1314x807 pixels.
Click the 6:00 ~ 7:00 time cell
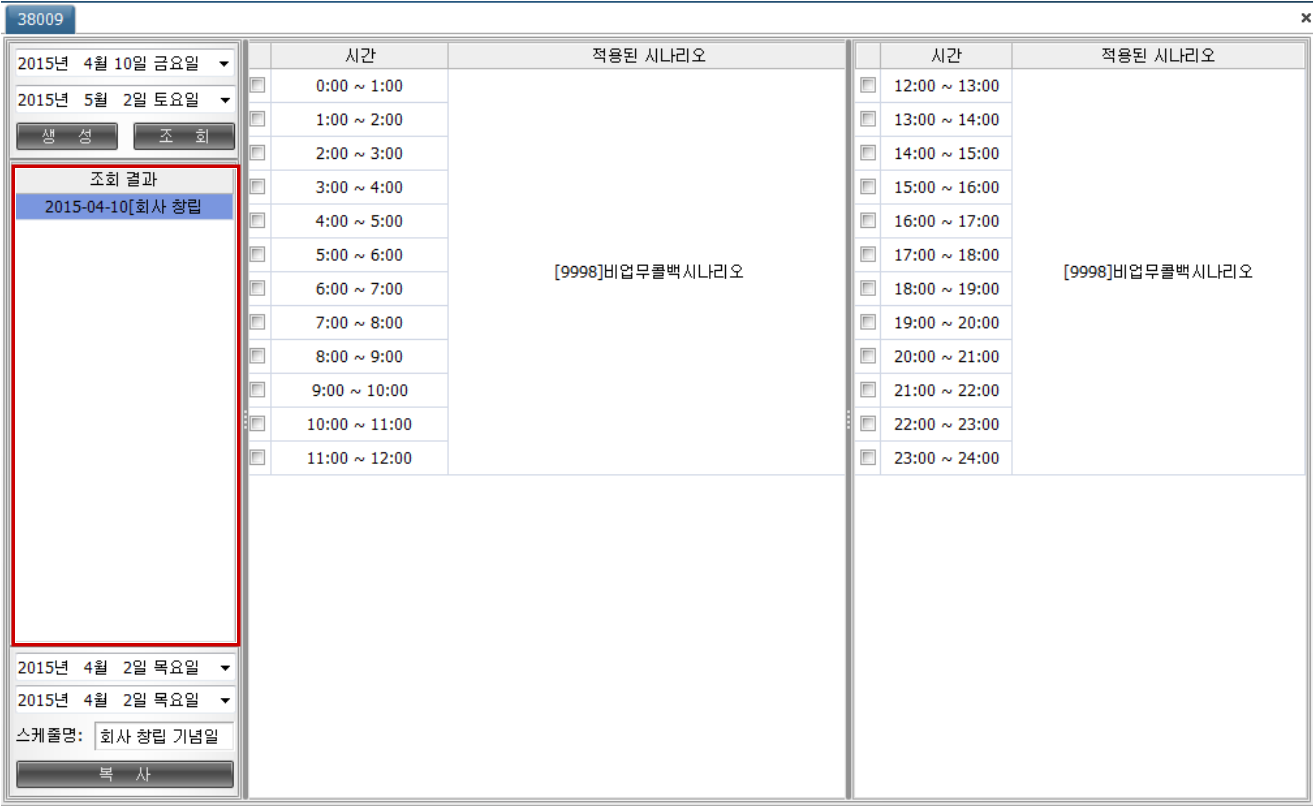coord(359,289)
